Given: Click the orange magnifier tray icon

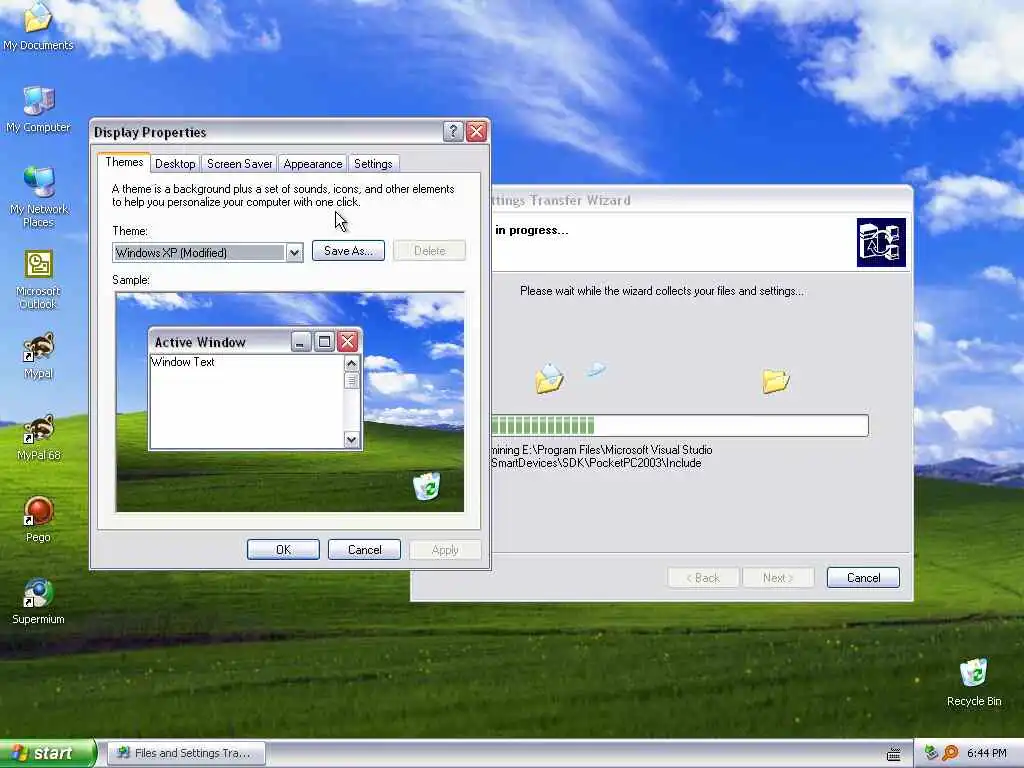Looking at the screenshot, I should pyautogui.click(x=950, y=753).
